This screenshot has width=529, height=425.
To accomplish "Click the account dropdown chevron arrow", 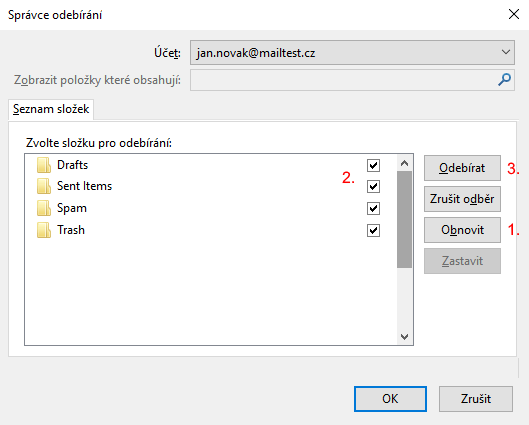I will tap(505, 52).
